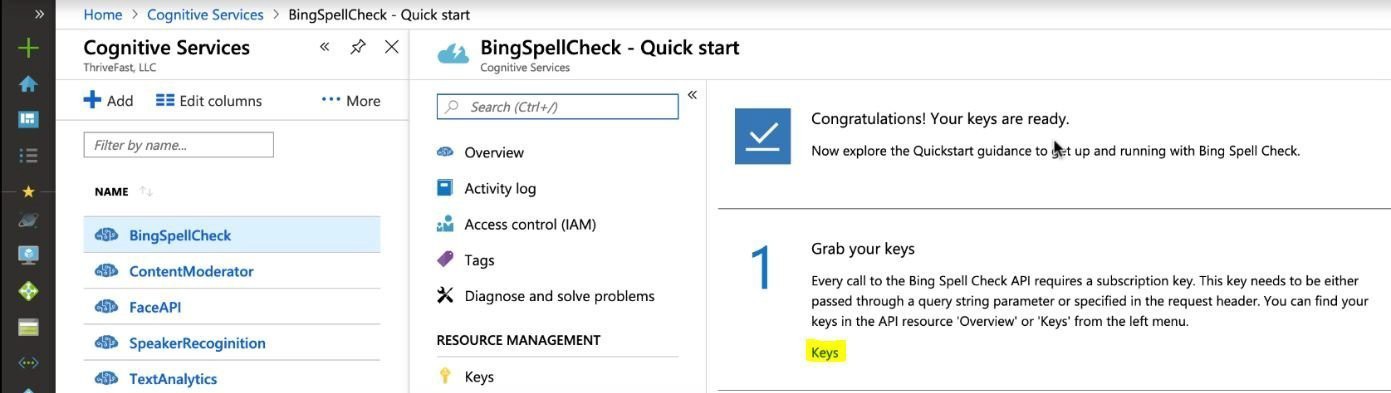Collapse the BingSpellCheck resource menu with its chevron
The image size is (1391, 393).
coord(692,95)
